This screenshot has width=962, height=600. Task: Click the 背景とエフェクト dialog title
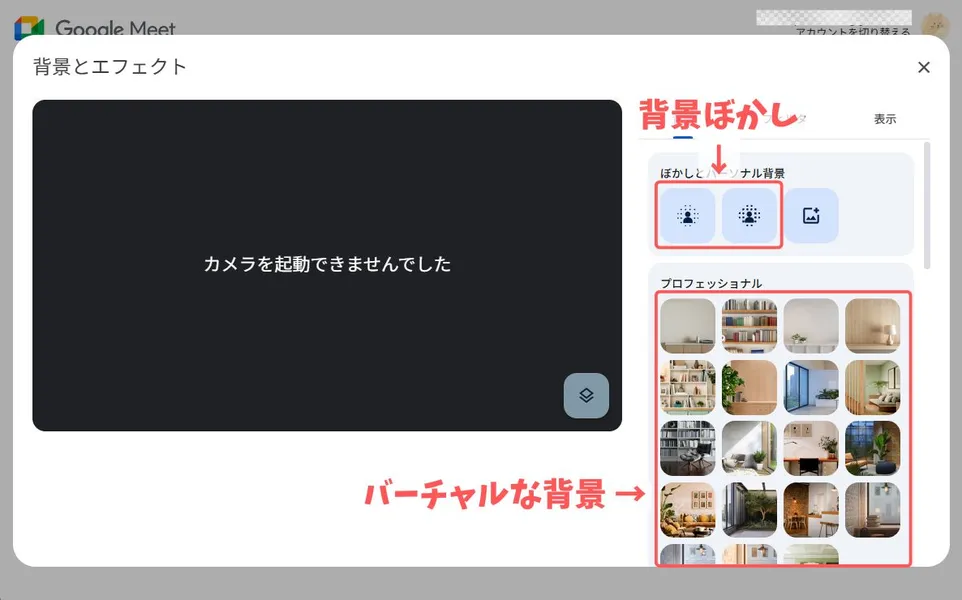pos(110,67)
